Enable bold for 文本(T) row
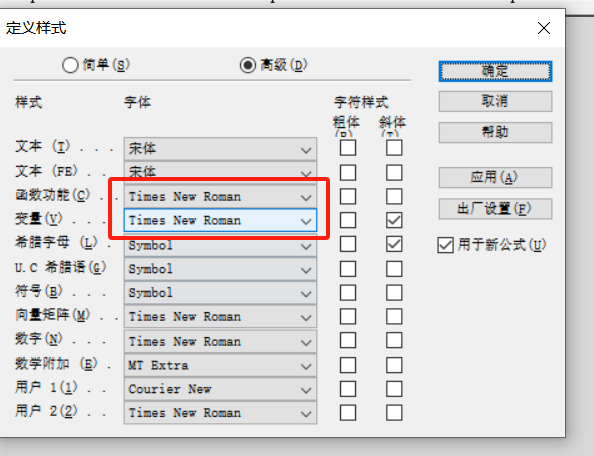 [x=348, y=148]
